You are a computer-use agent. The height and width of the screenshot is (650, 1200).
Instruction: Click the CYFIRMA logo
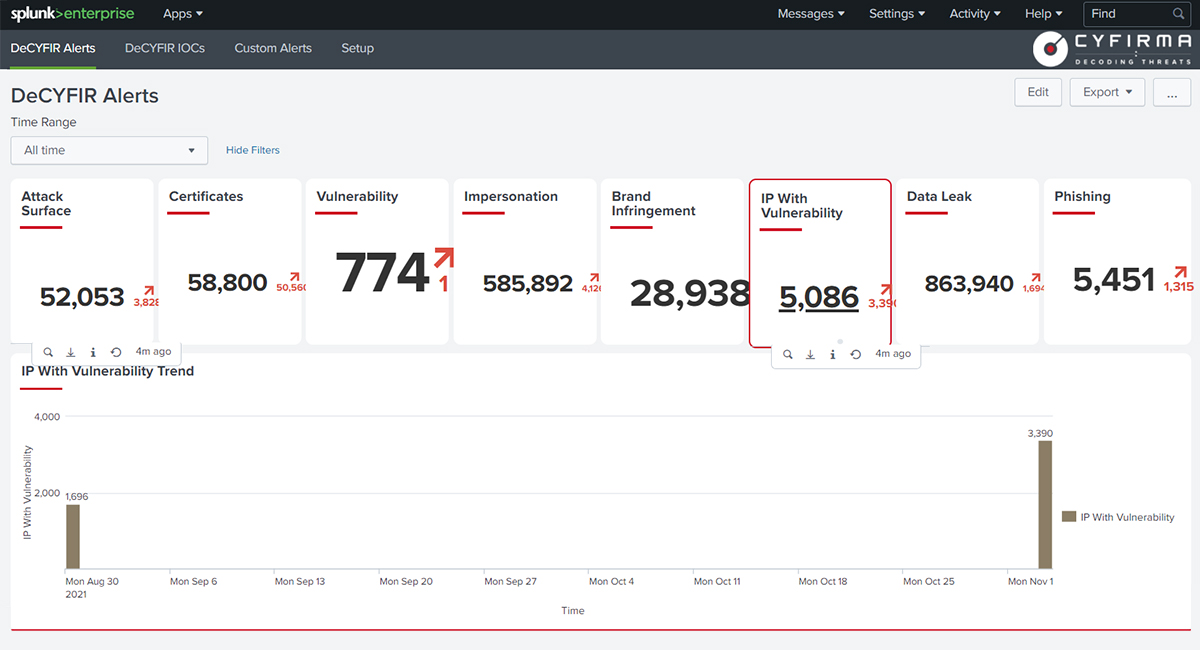1113,49
